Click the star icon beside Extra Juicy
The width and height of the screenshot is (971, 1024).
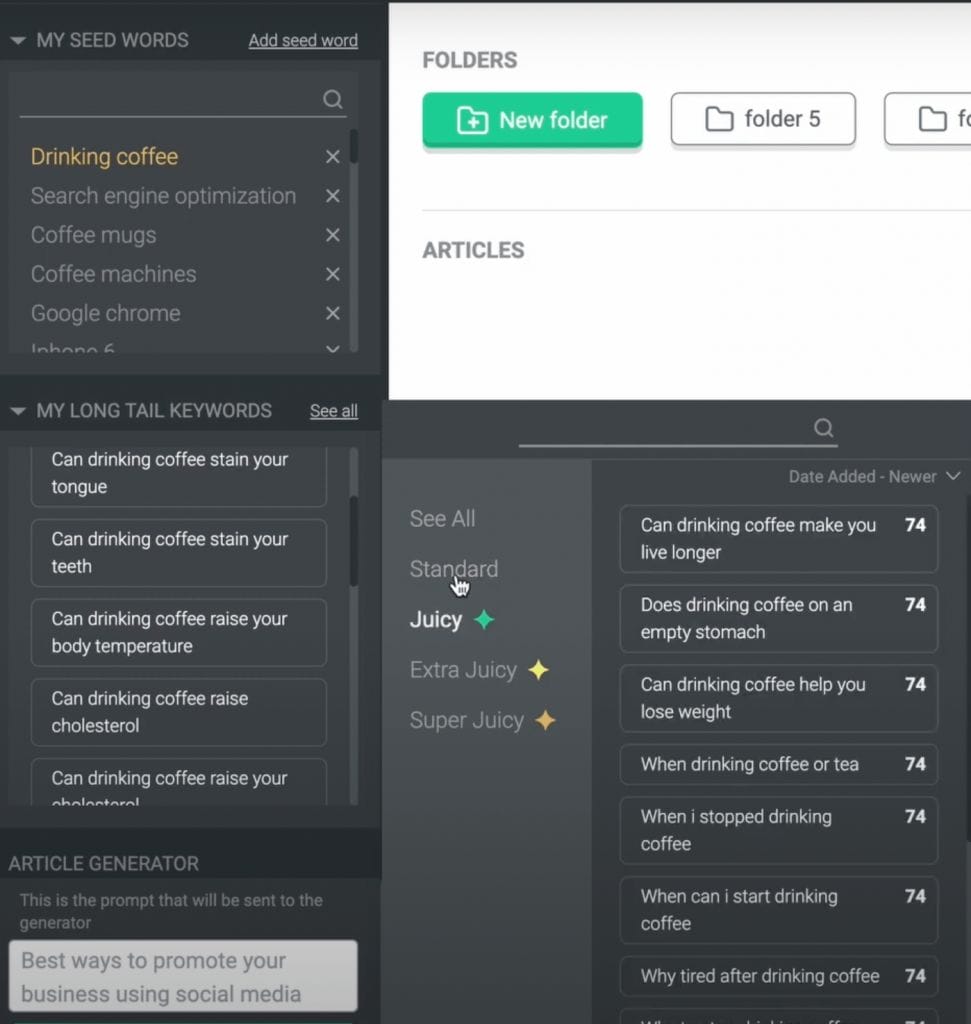click(537, 670)
